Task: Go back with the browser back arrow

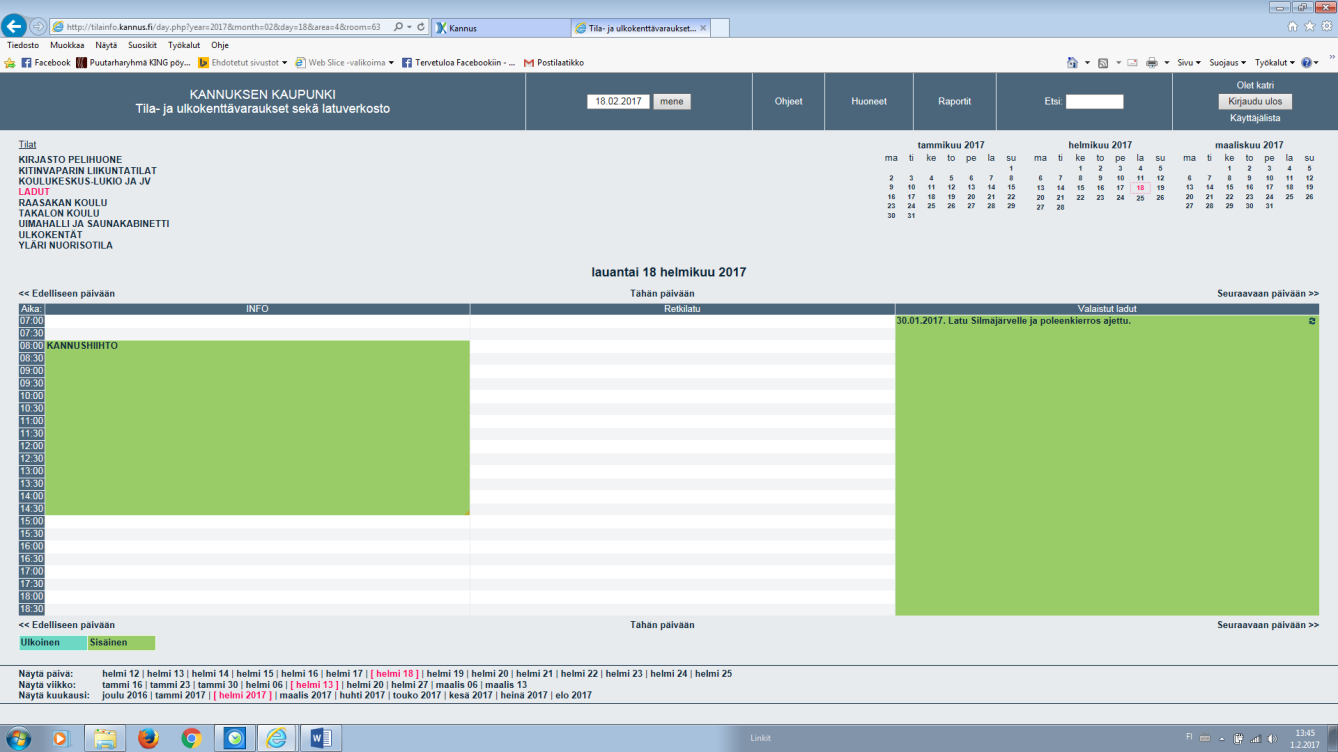Action: pyautogui.click(x=15, y=27)
